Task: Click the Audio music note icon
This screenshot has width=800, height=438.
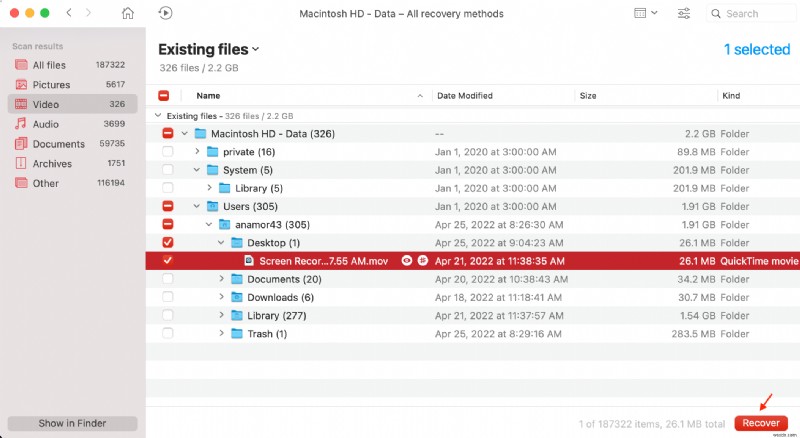Action: tap(21, 124)
